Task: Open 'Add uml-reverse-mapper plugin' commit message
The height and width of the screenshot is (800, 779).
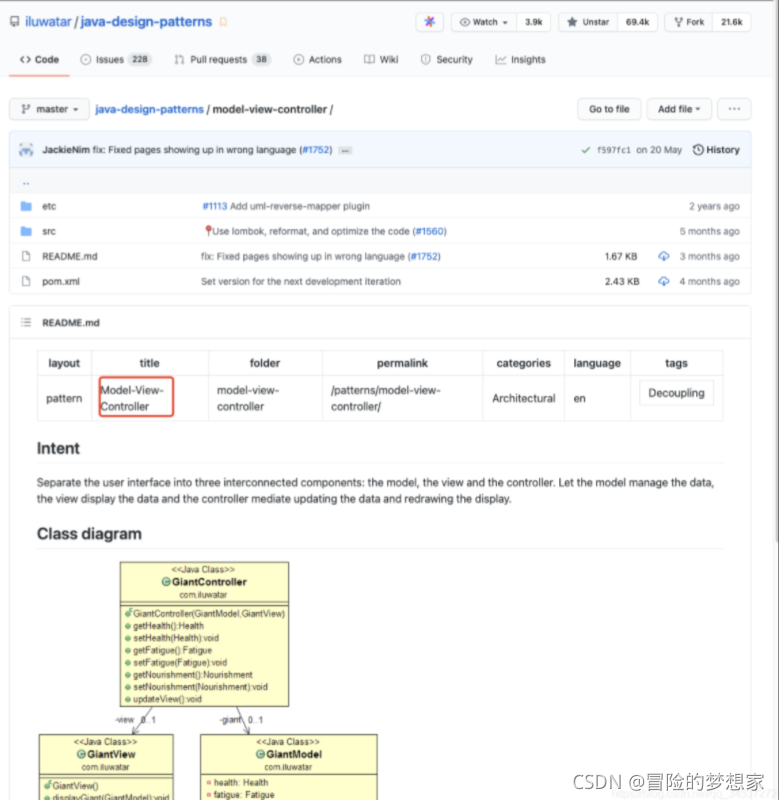Action: click(300, 206)
